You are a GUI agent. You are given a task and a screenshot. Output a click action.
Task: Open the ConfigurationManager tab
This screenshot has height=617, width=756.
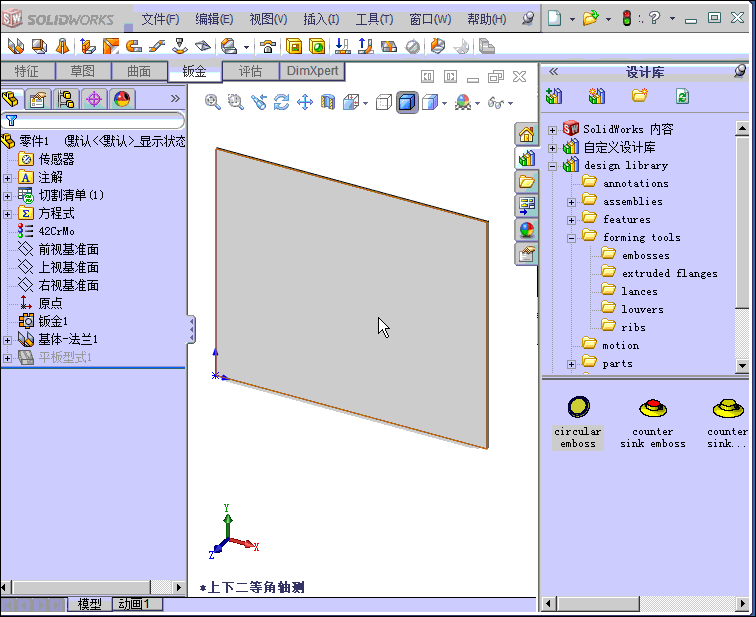66,99
